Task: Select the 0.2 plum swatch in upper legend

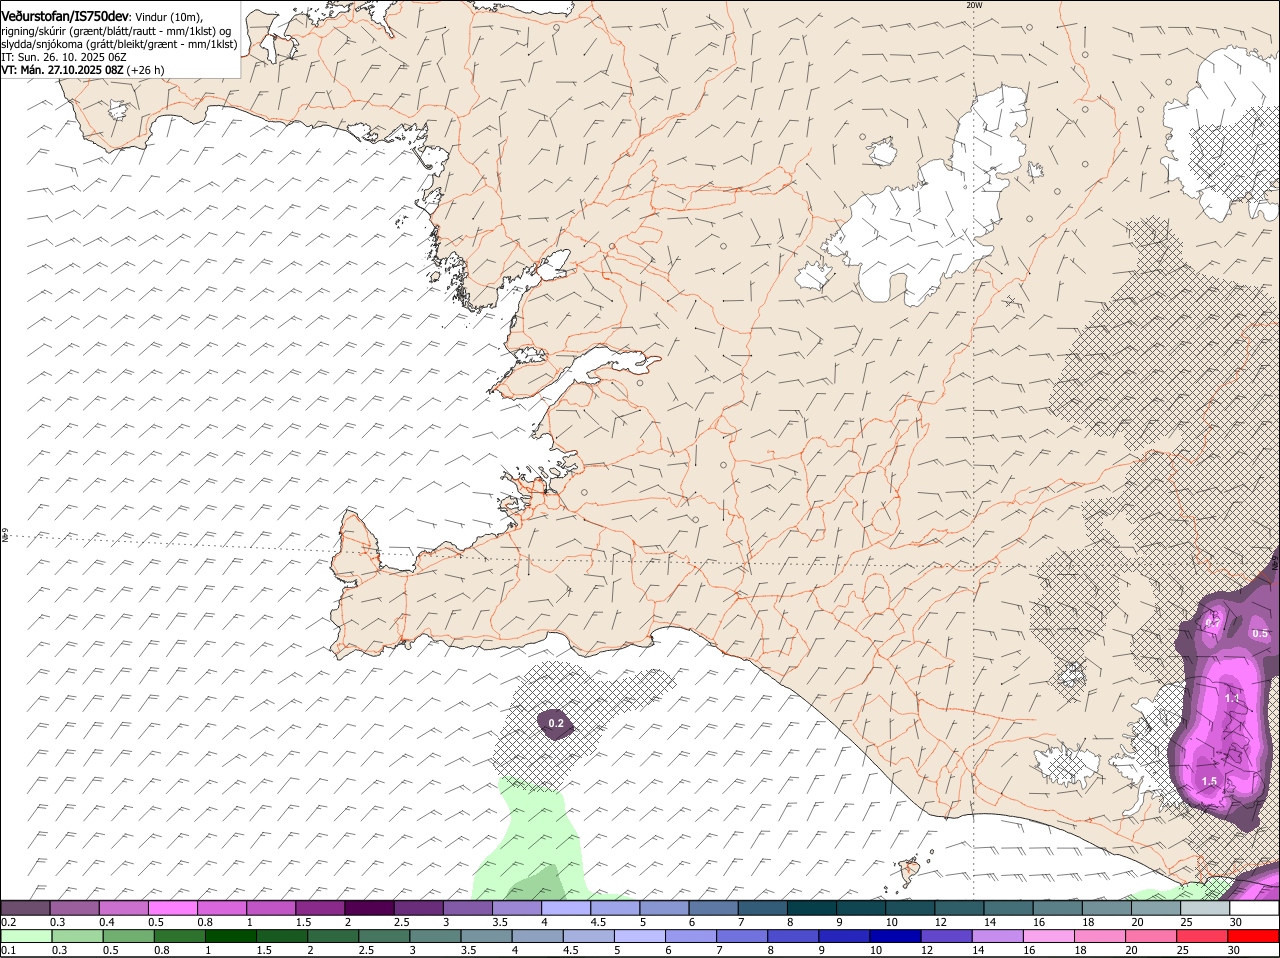Action: 26,908
